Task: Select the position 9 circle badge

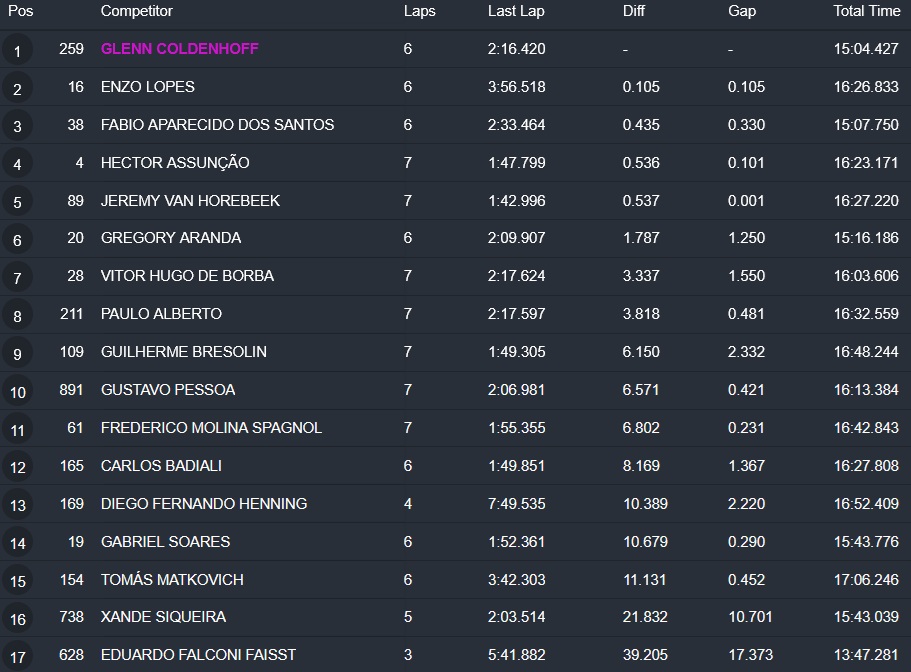Action: 17,354
